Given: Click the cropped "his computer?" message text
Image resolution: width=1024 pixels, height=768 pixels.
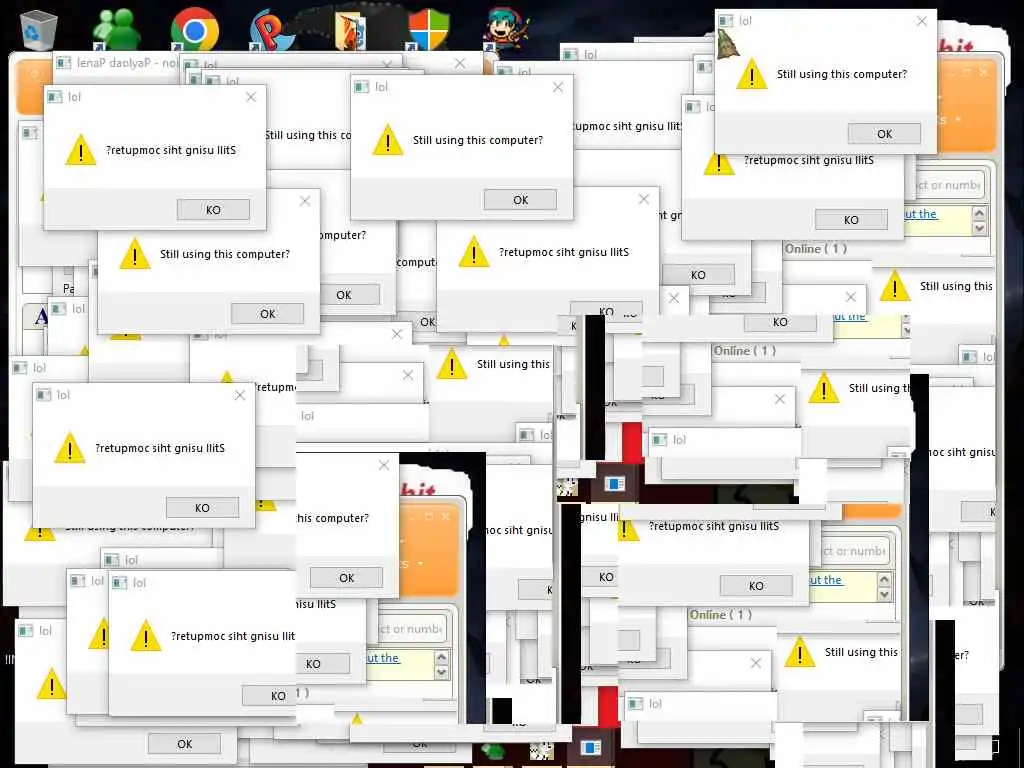Looking at the screenshot, I should pos(332,518).
